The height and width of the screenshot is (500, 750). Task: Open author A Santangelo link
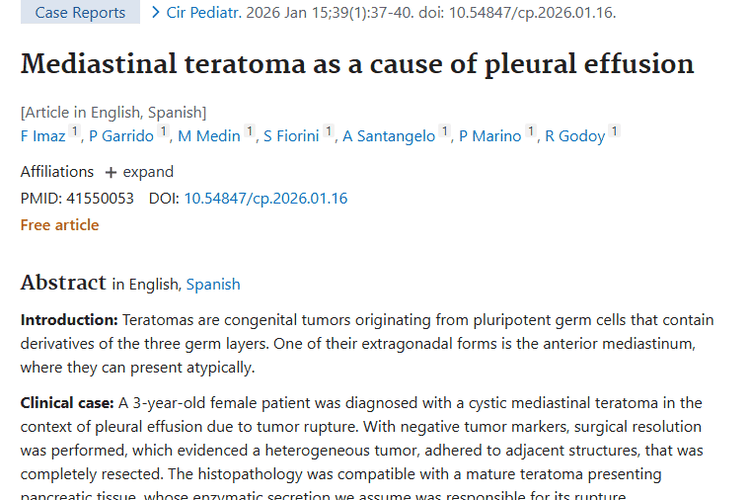tap(389, 136)
